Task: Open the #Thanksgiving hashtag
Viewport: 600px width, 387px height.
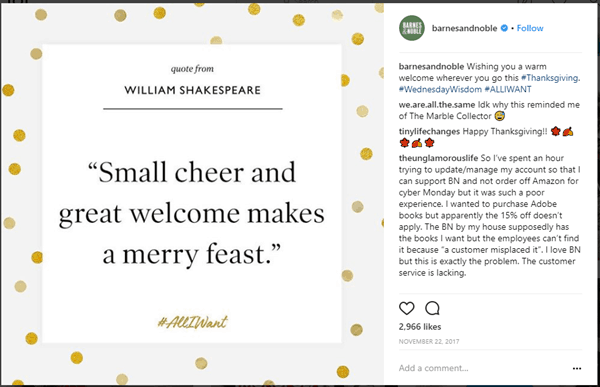Action: (x=550, y=78)
